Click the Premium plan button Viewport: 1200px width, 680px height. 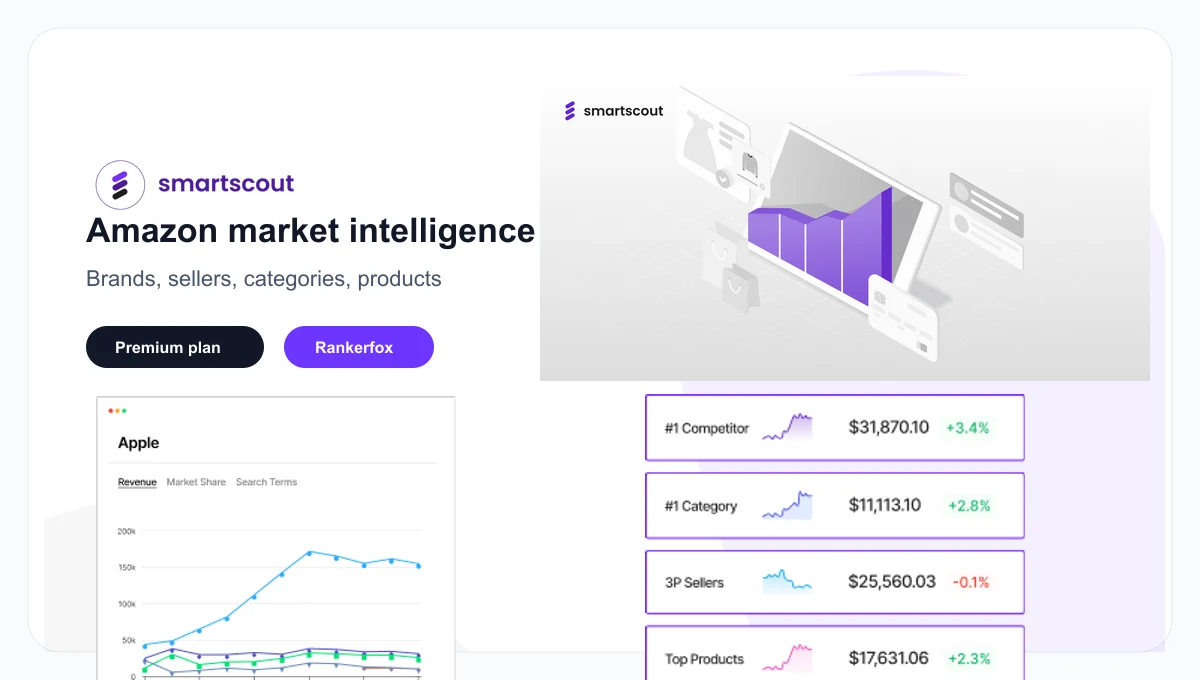(175, 347)
